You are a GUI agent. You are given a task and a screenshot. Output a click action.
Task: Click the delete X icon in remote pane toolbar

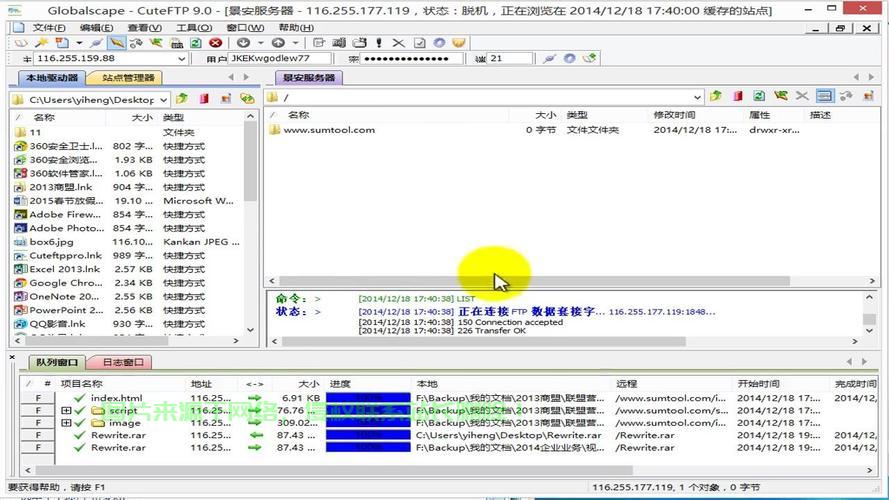(x=801, y=97)
